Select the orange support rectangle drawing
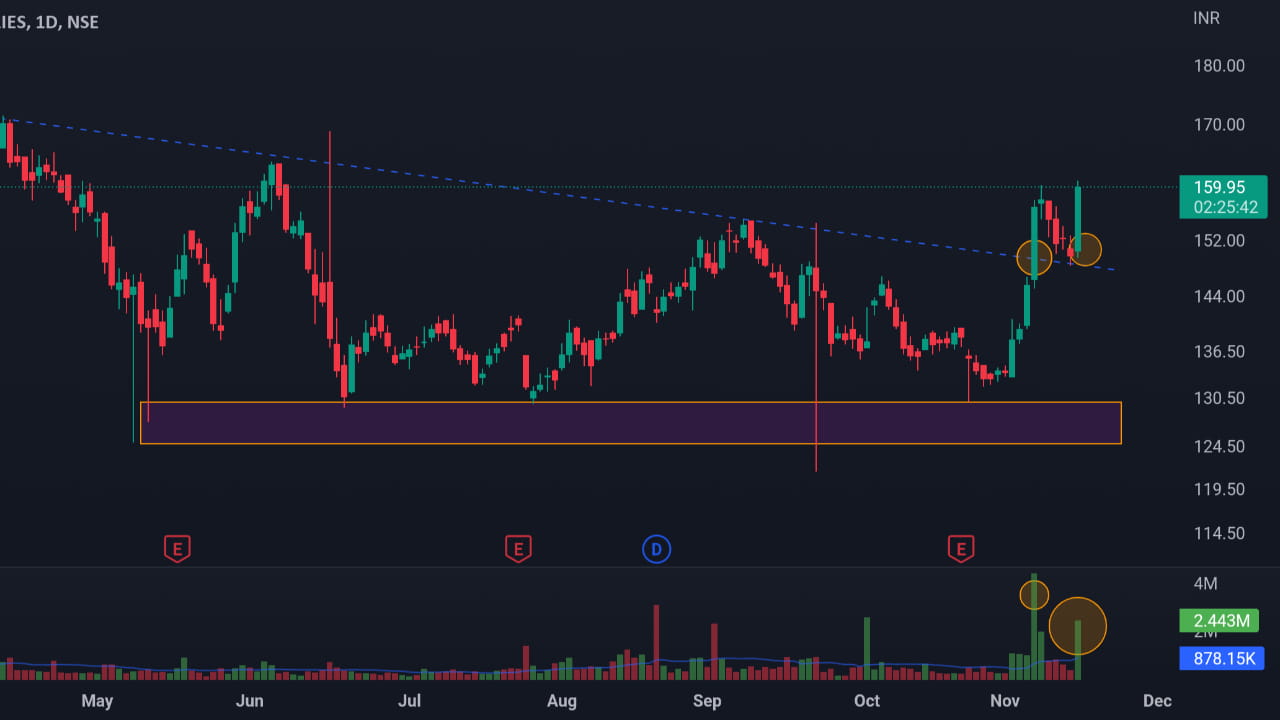This screenshot has height=720, width=1280. click(632, 422)
